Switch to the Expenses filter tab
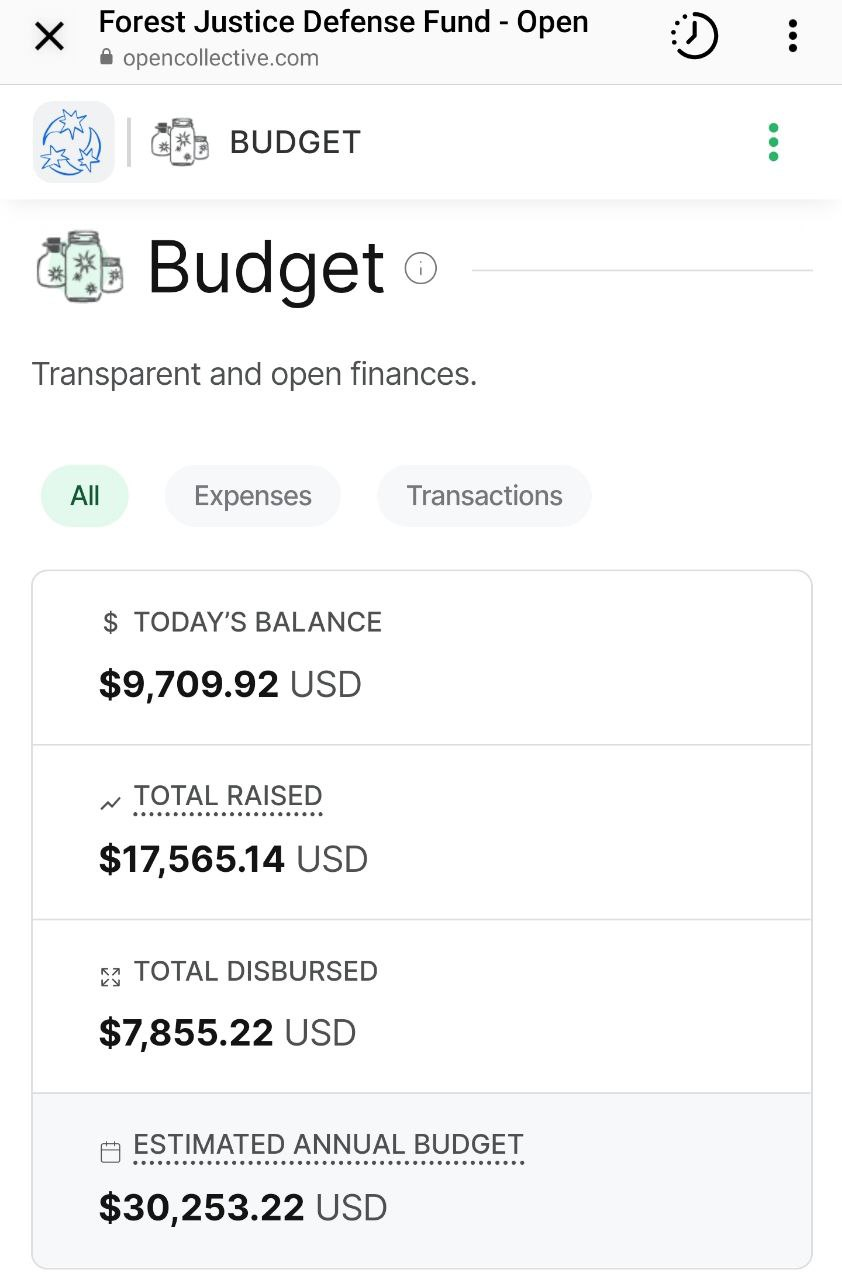The width and height of the screenshot is (842, 1280). [253, 496]
